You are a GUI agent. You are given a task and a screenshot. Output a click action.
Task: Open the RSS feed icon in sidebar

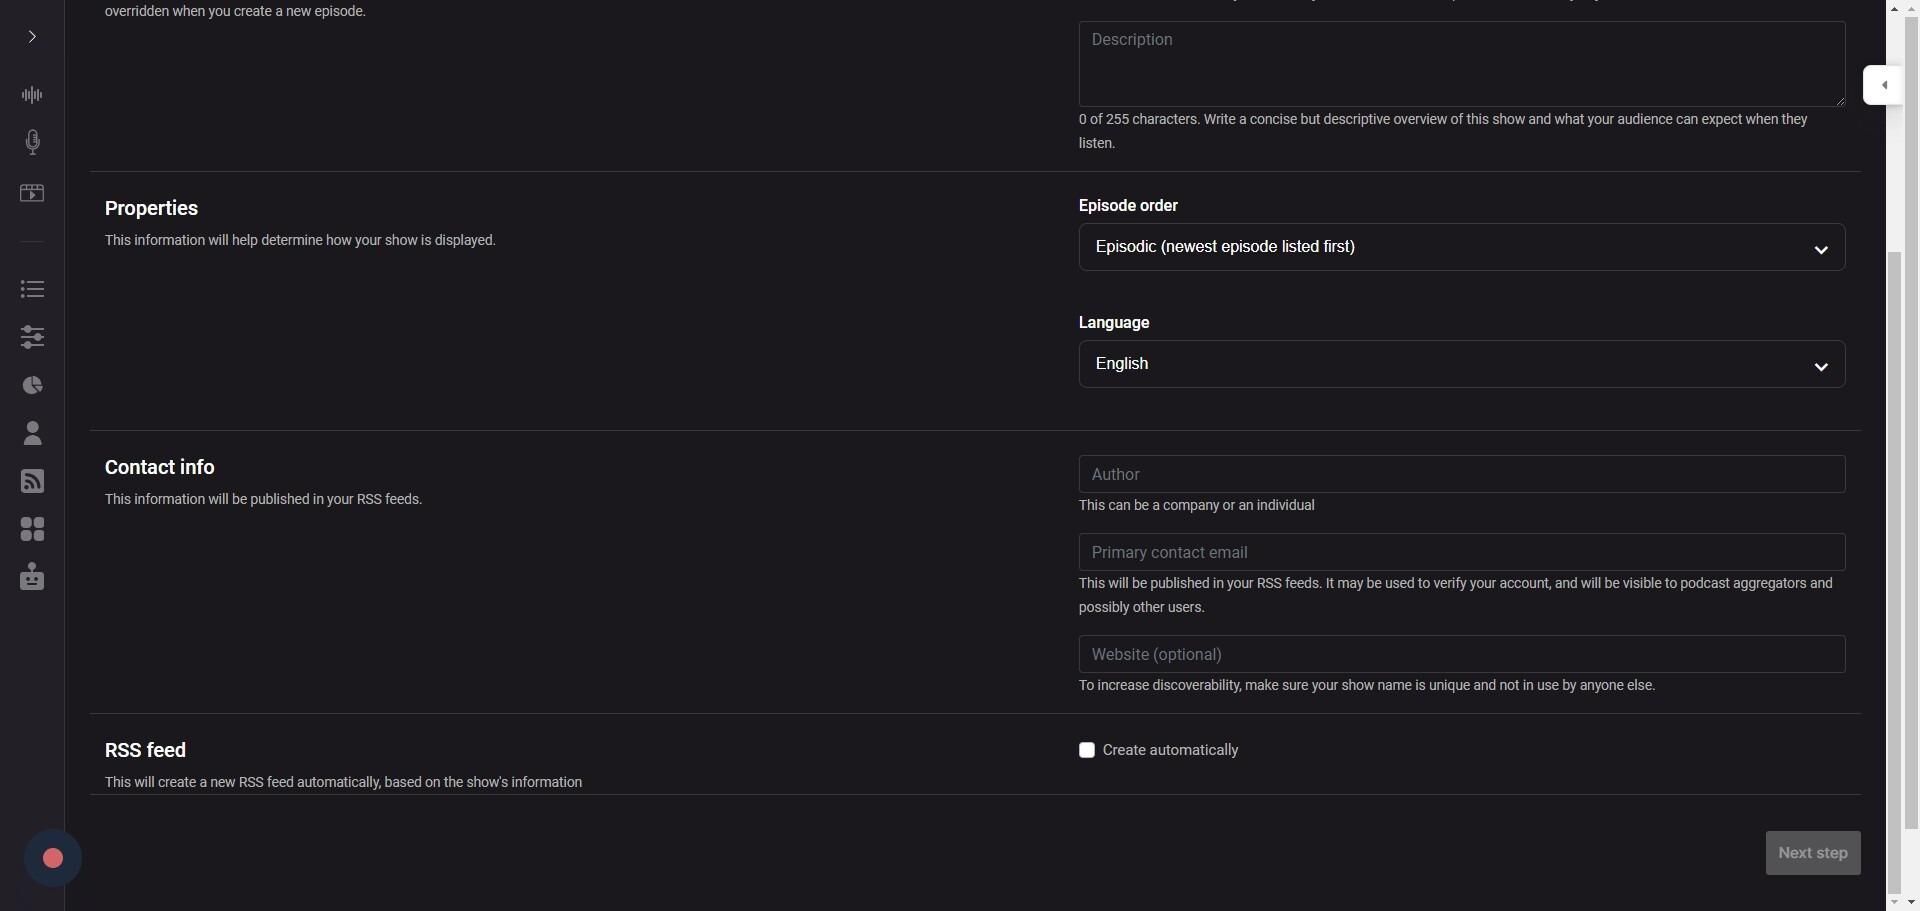pyautogui.click(x=32, y=481)
